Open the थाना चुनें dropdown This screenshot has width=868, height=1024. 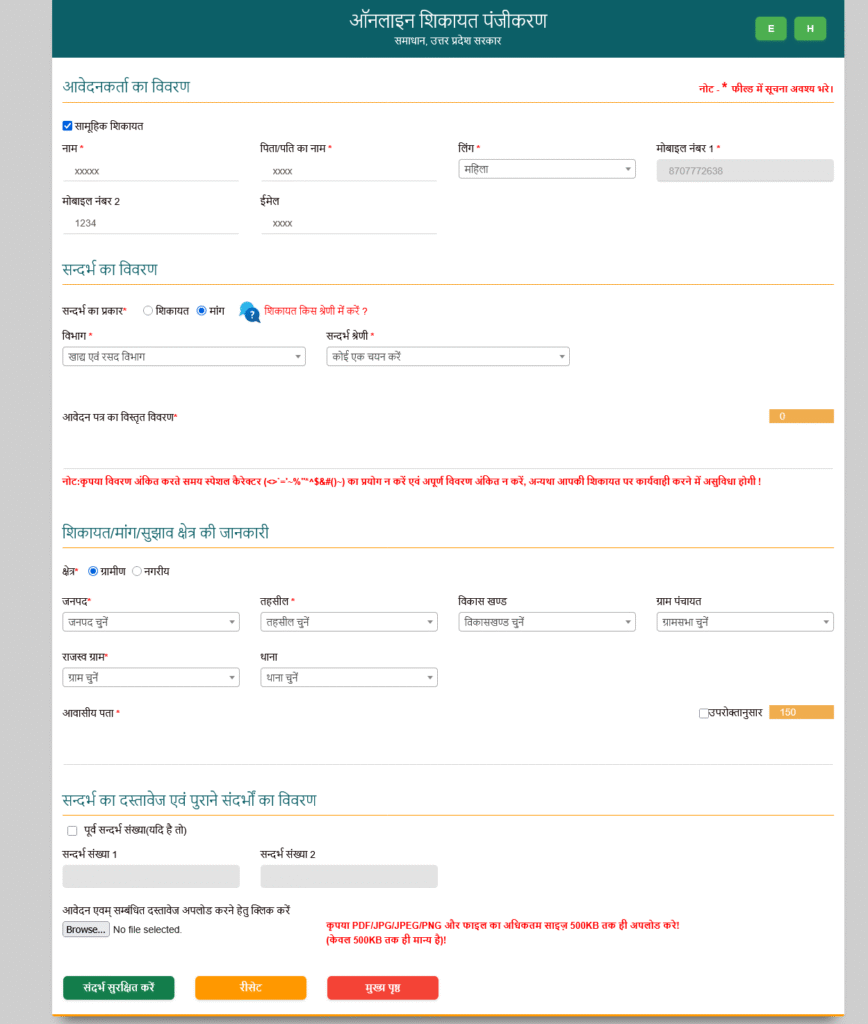[x=348, y=678]
